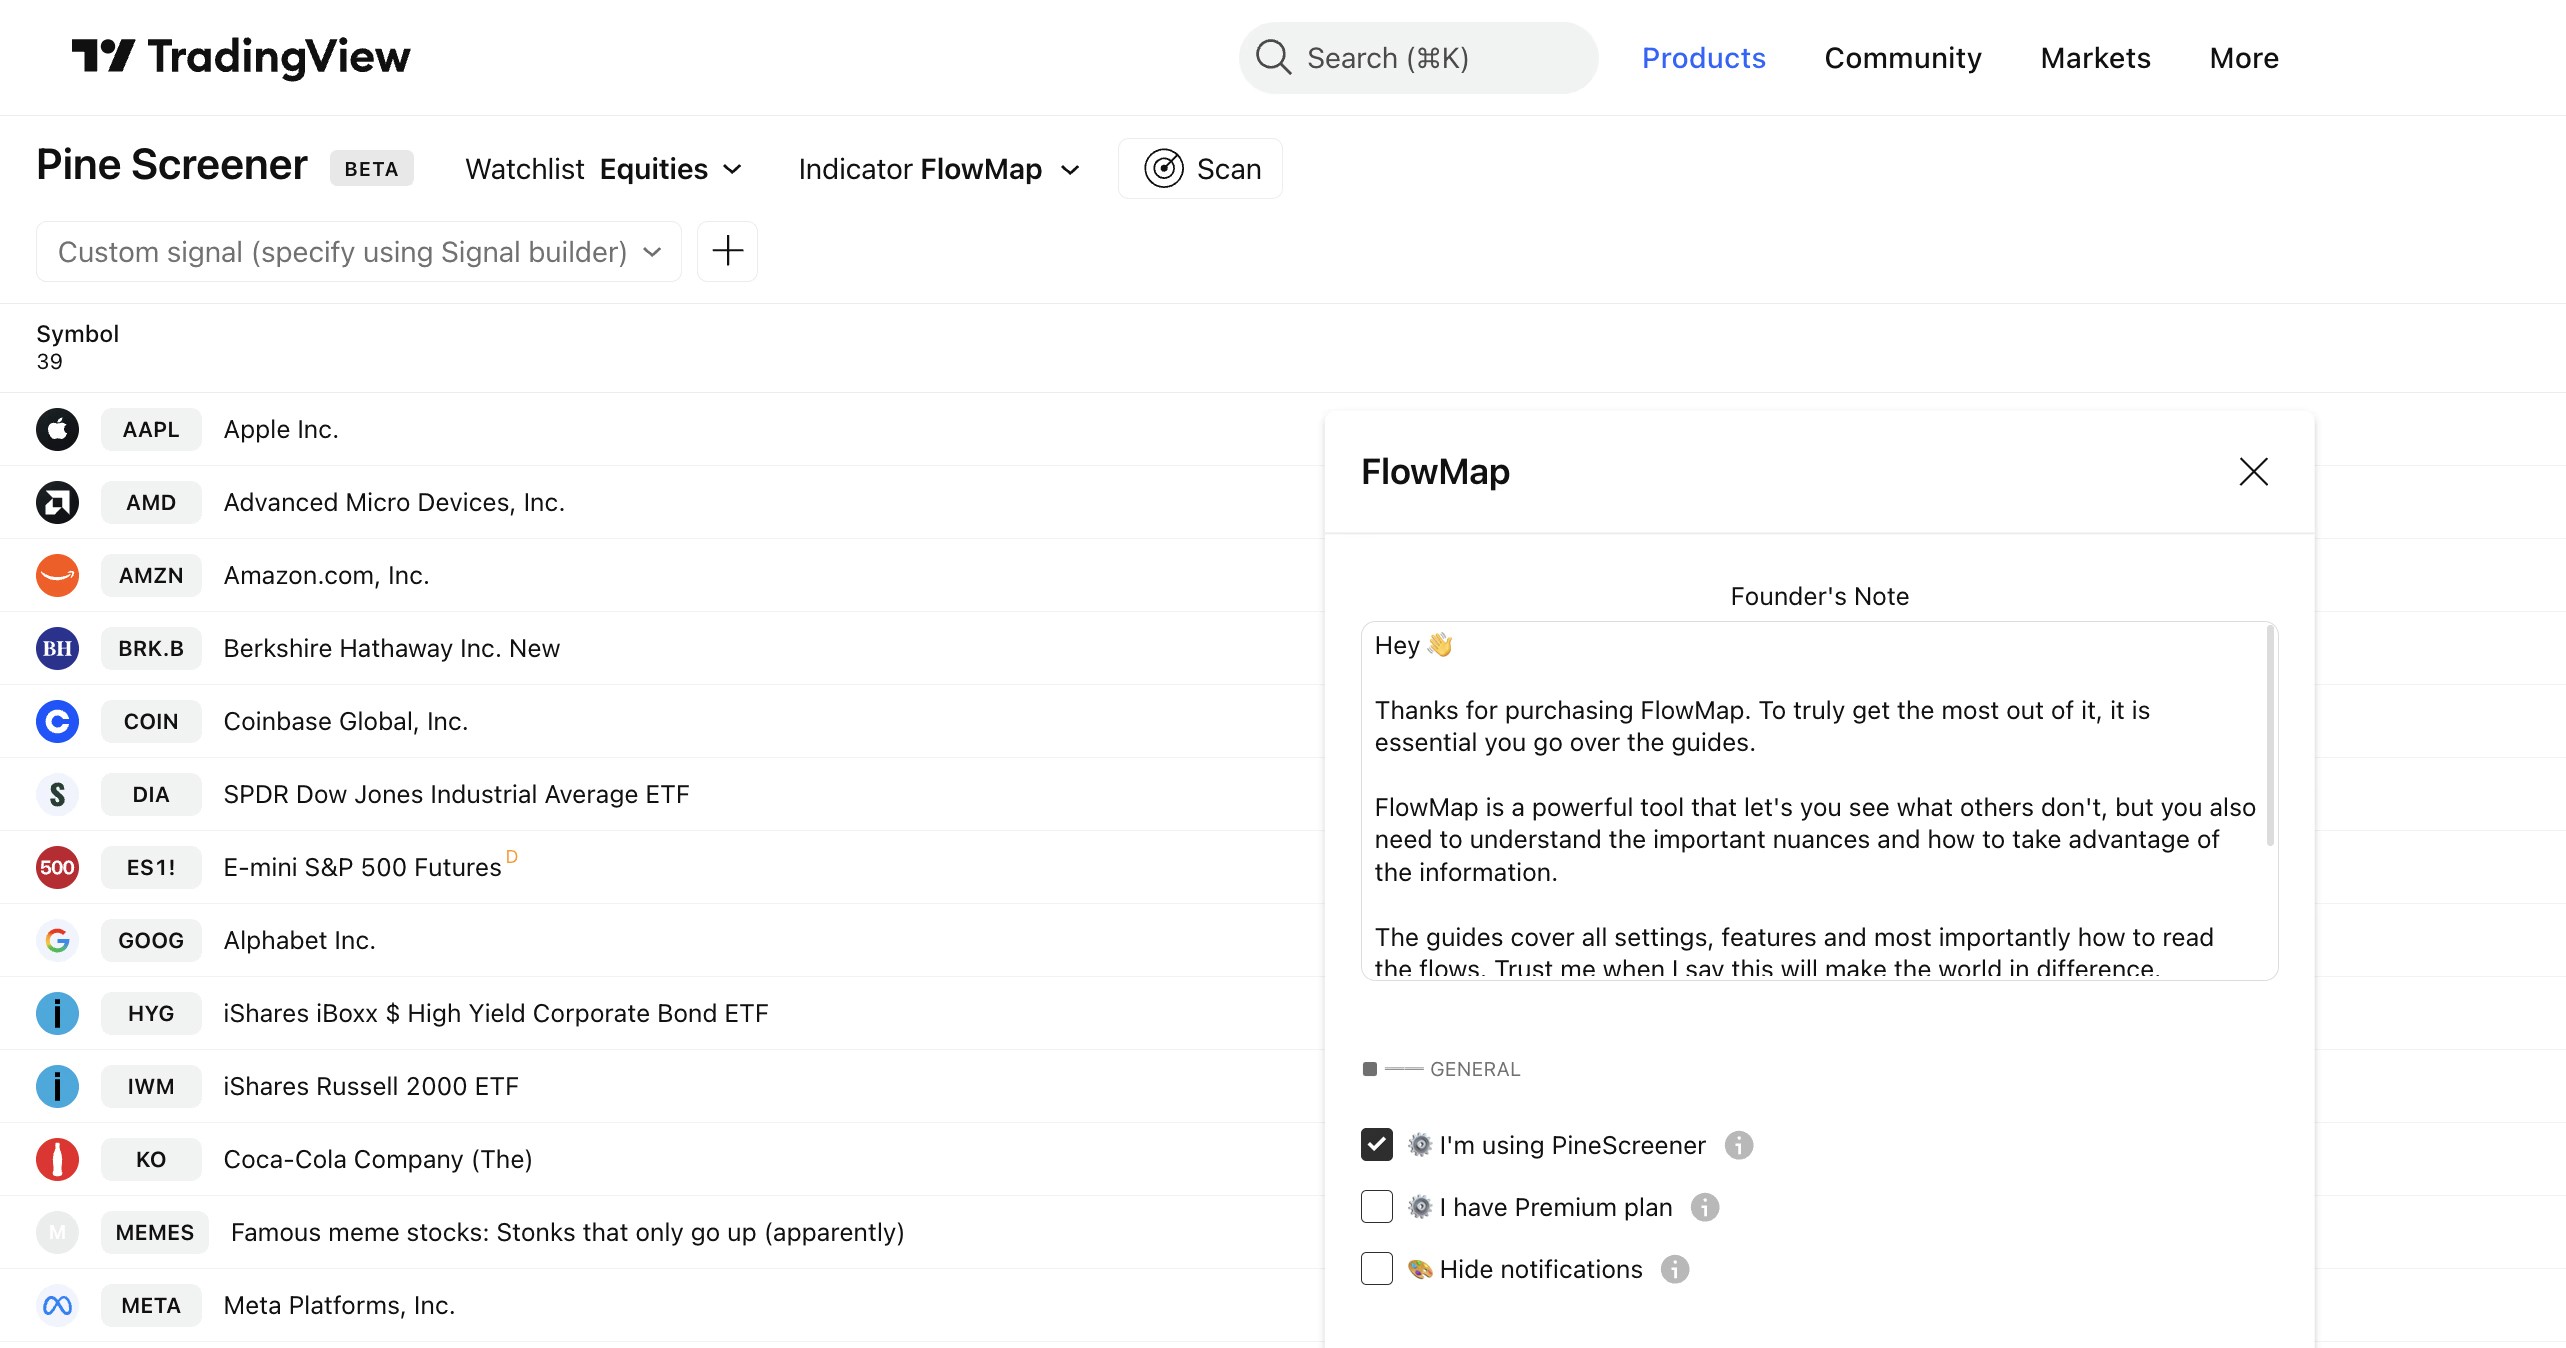Image resolution: width=2566 pixels, height=1348 pixels.
Task: Click info icon beside I have Premium plan
Action: pyautogui.click(x=1705, y=1207)
